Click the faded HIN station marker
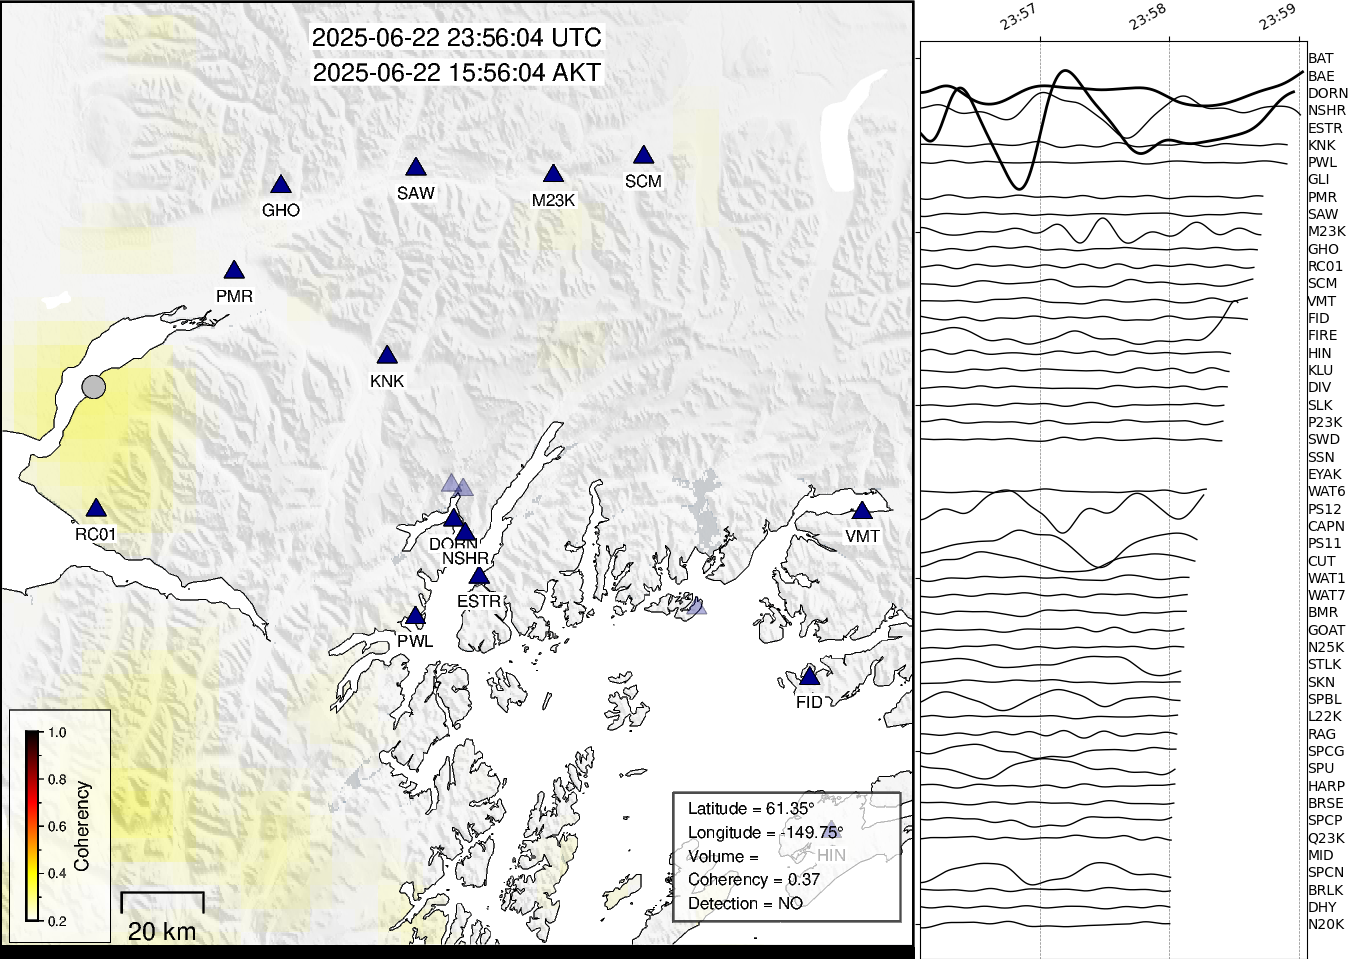Viewport: 1349px width, 959px height. click(x=830, y=830)
